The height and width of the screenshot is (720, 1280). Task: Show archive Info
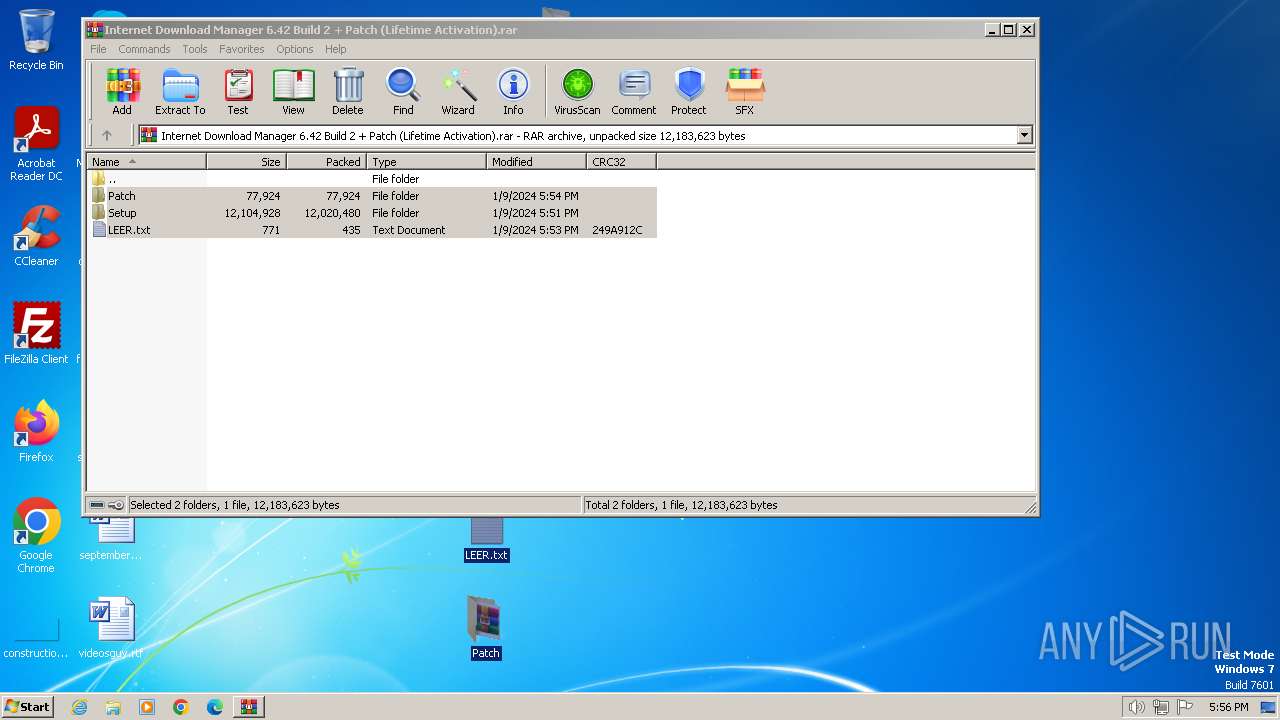pos(513,92)
